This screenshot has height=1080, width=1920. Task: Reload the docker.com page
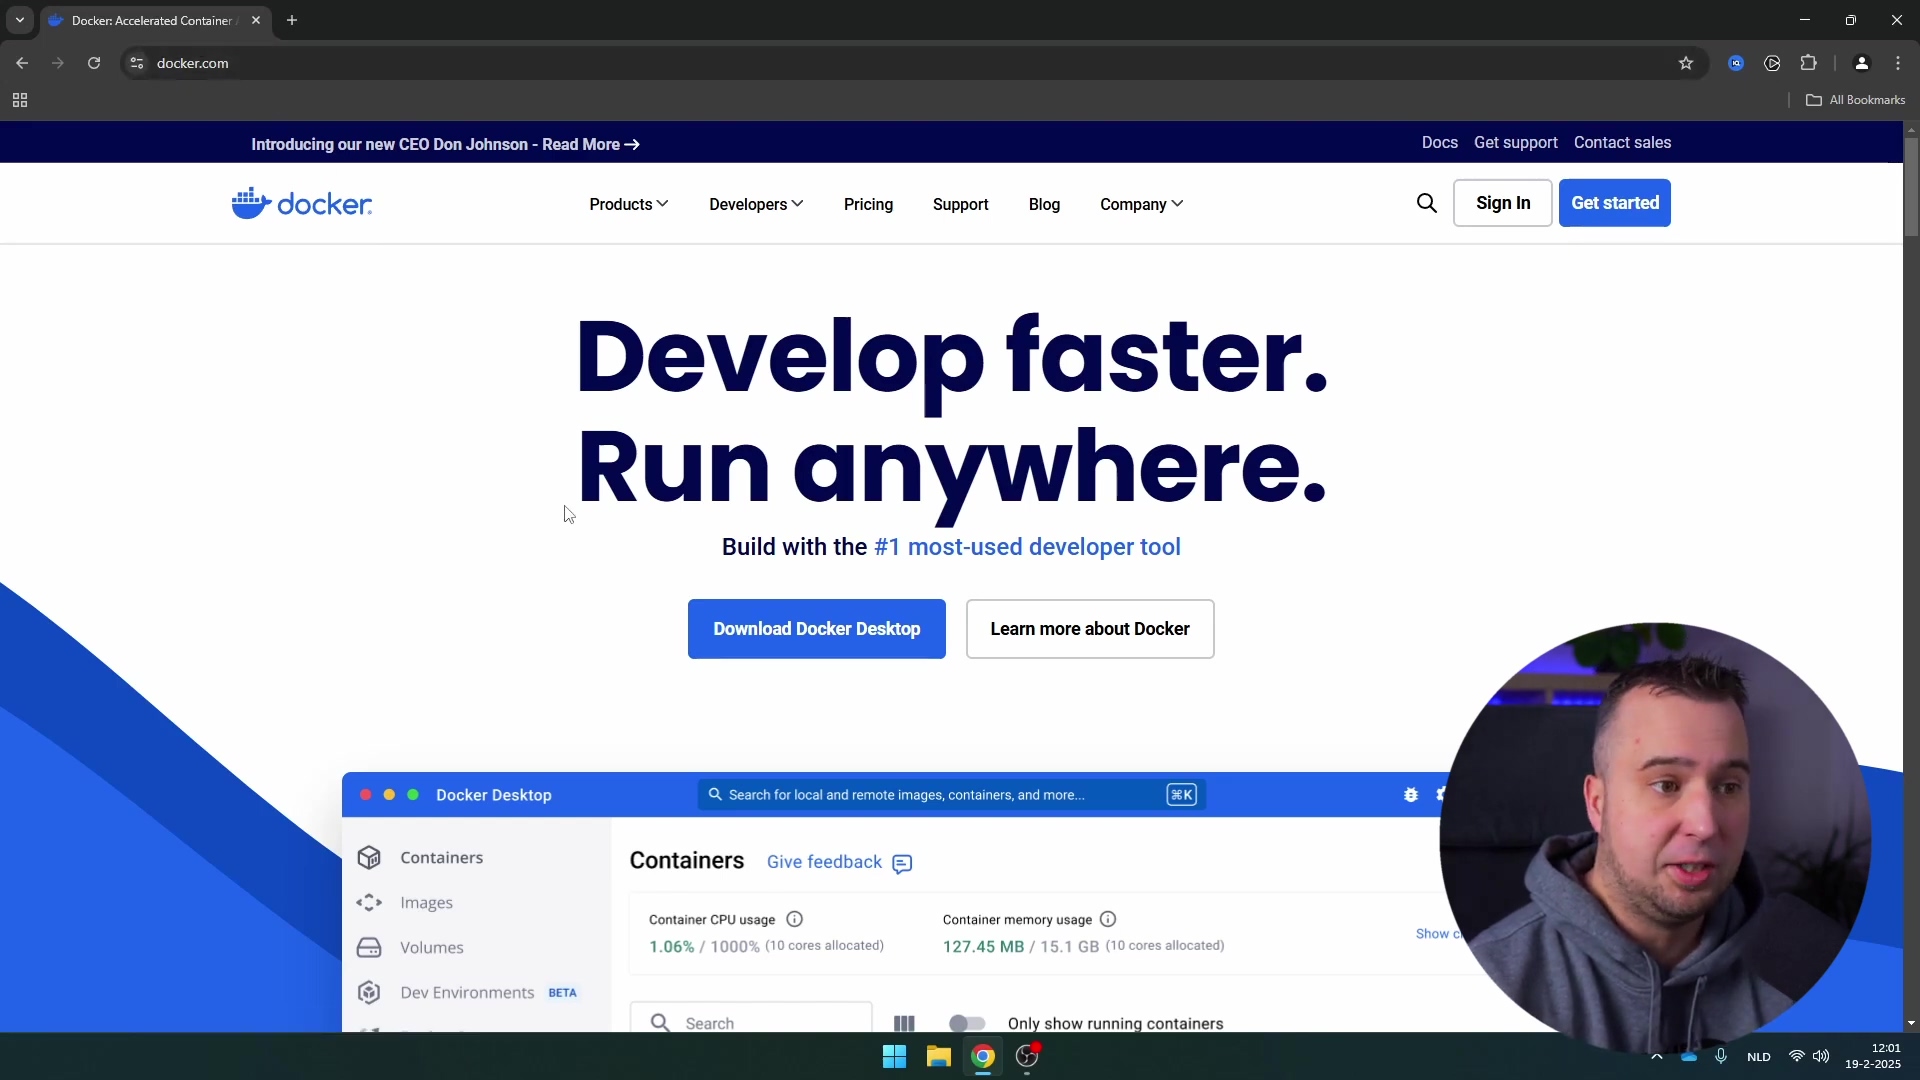[94, 63]
